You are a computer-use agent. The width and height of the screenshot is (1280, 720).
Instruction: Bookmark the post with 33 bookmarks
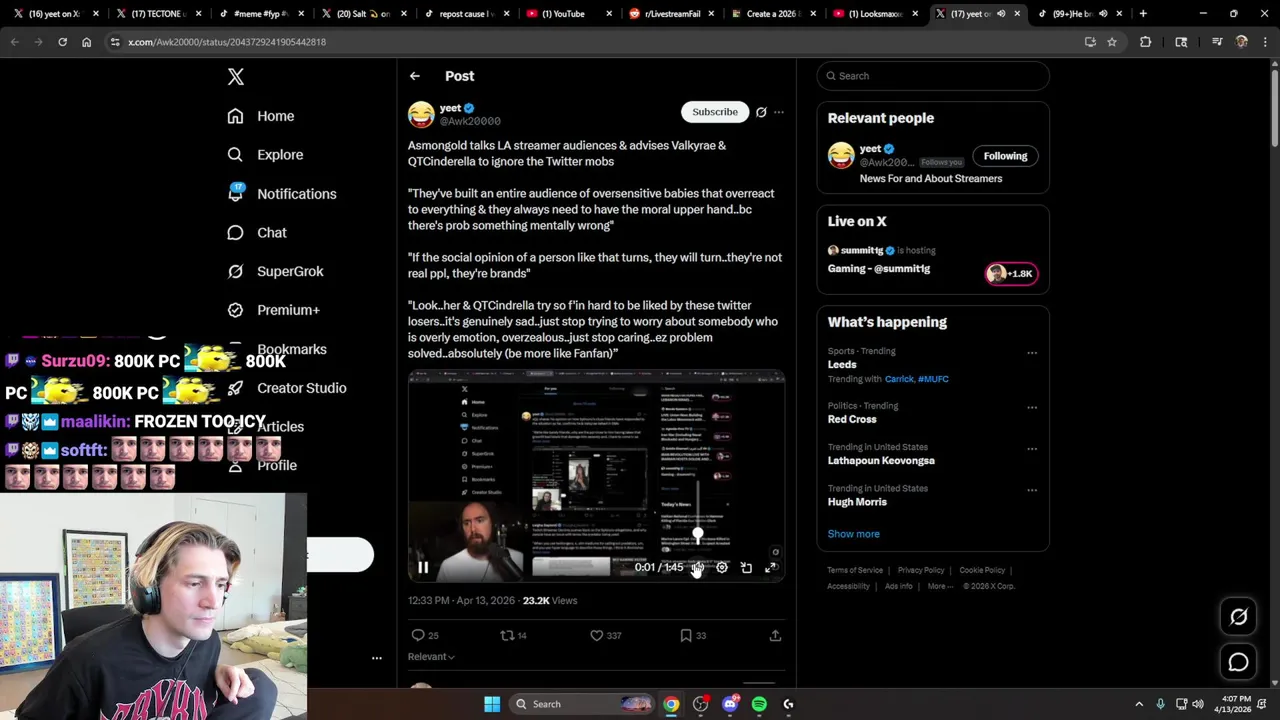click(686, 635)
